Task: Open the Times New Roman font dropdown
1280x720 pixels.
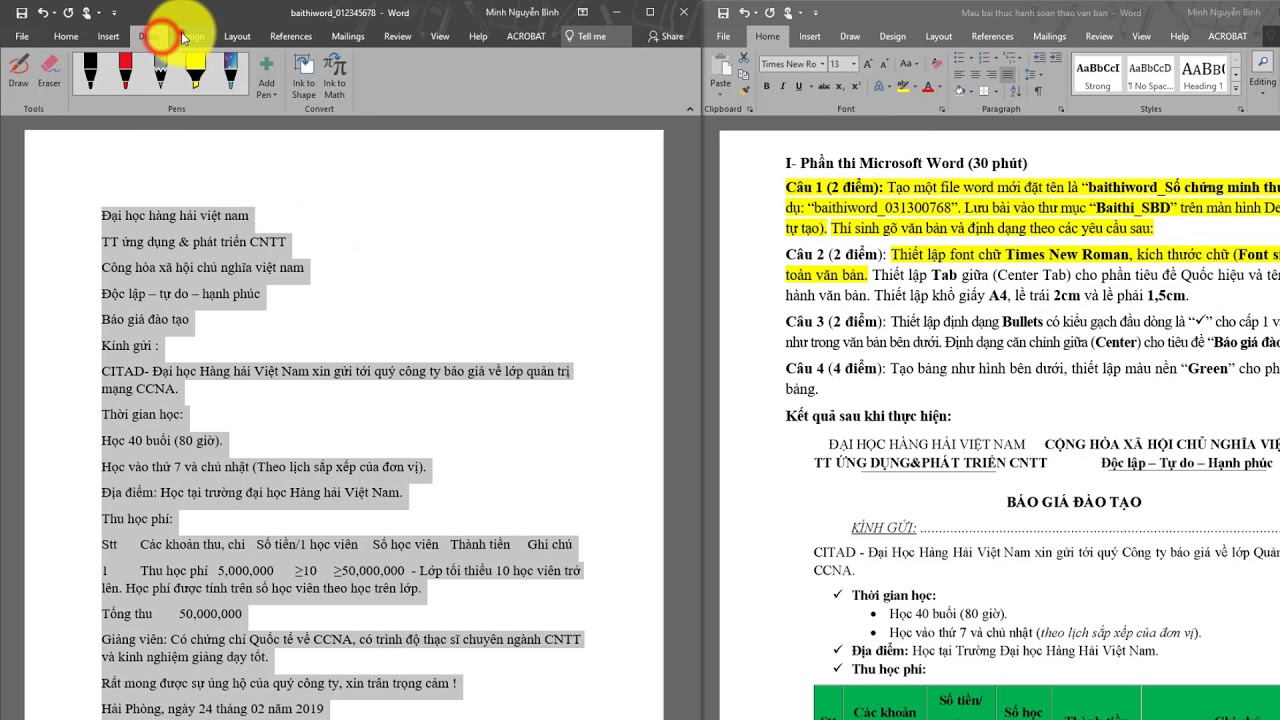Action: [822, 64]
